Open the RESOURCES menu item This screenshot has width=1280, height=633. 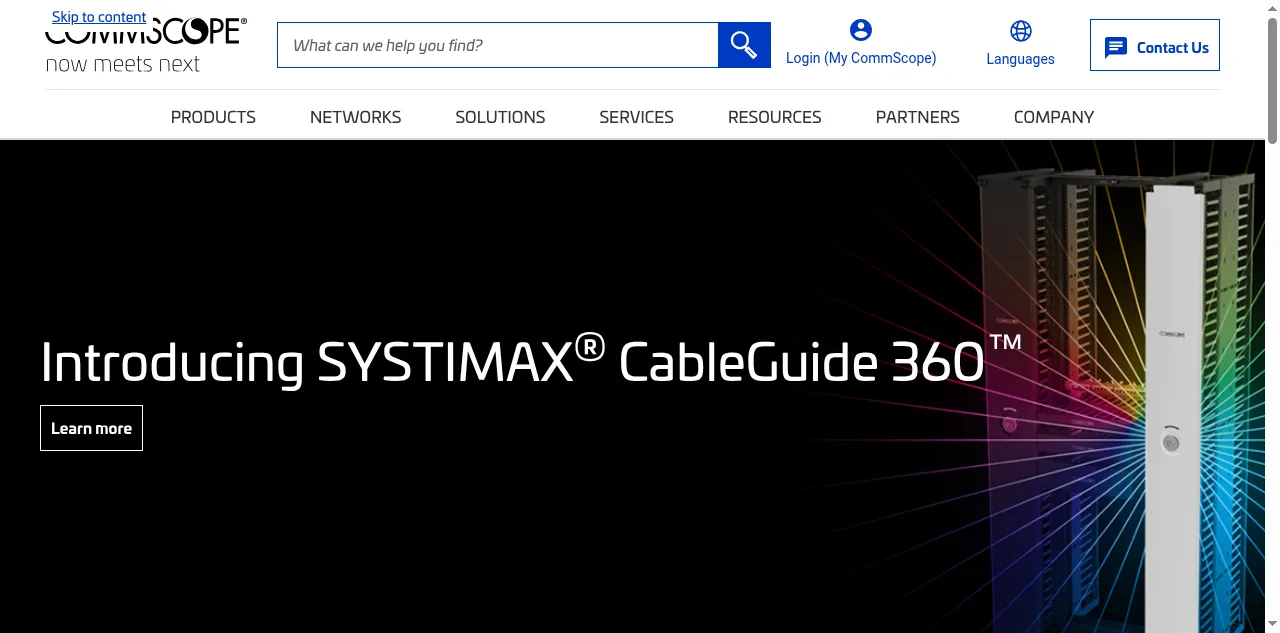coord(774,117)
